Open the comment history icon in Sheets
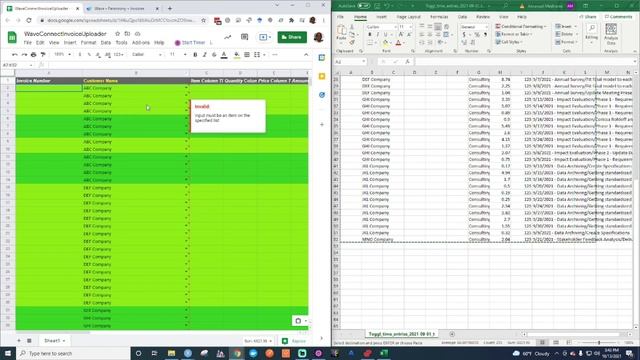The height and width of the screenshot is (360, 640). point(244,37)
